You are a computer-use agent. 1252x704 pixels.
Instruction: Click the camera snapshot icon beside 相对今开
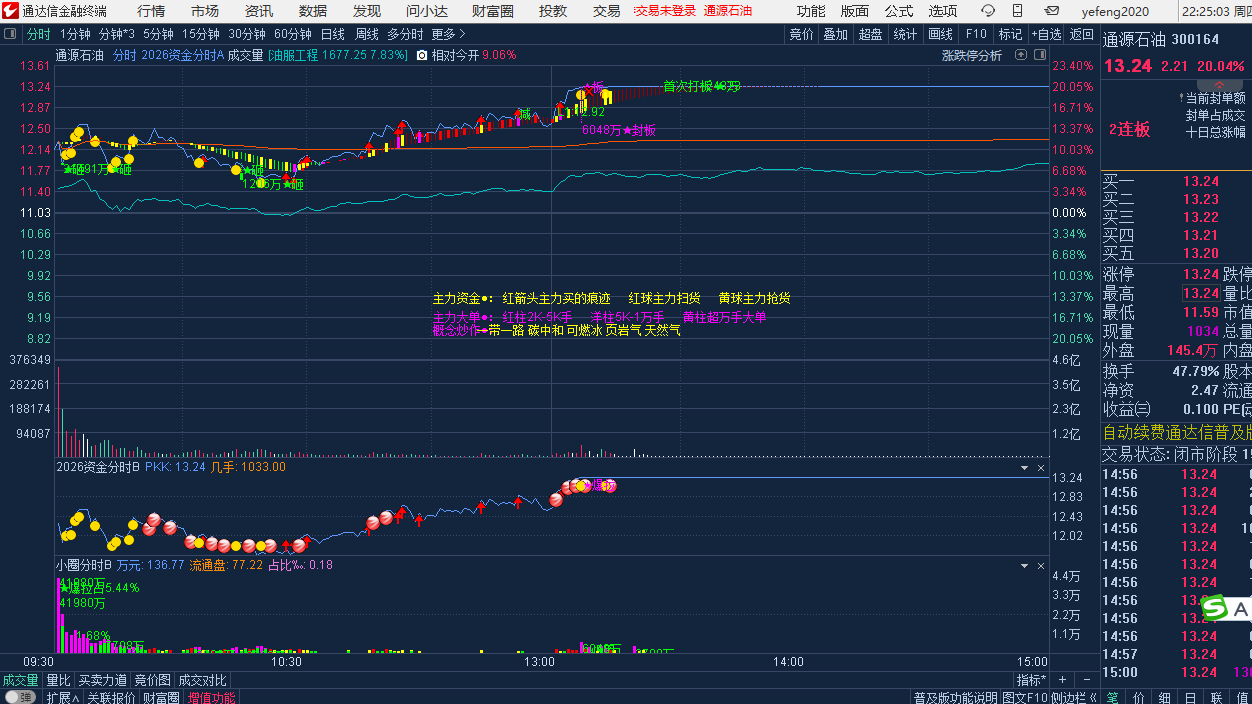coord(422,56)
